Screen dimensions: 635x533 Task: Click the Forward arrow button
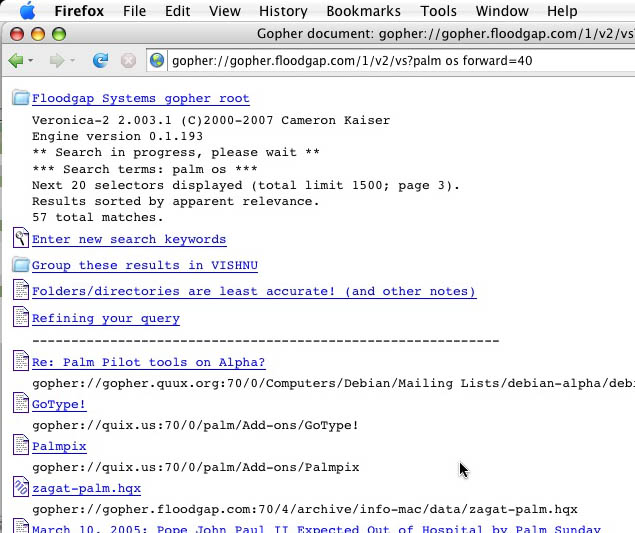[x=57, y=61]
